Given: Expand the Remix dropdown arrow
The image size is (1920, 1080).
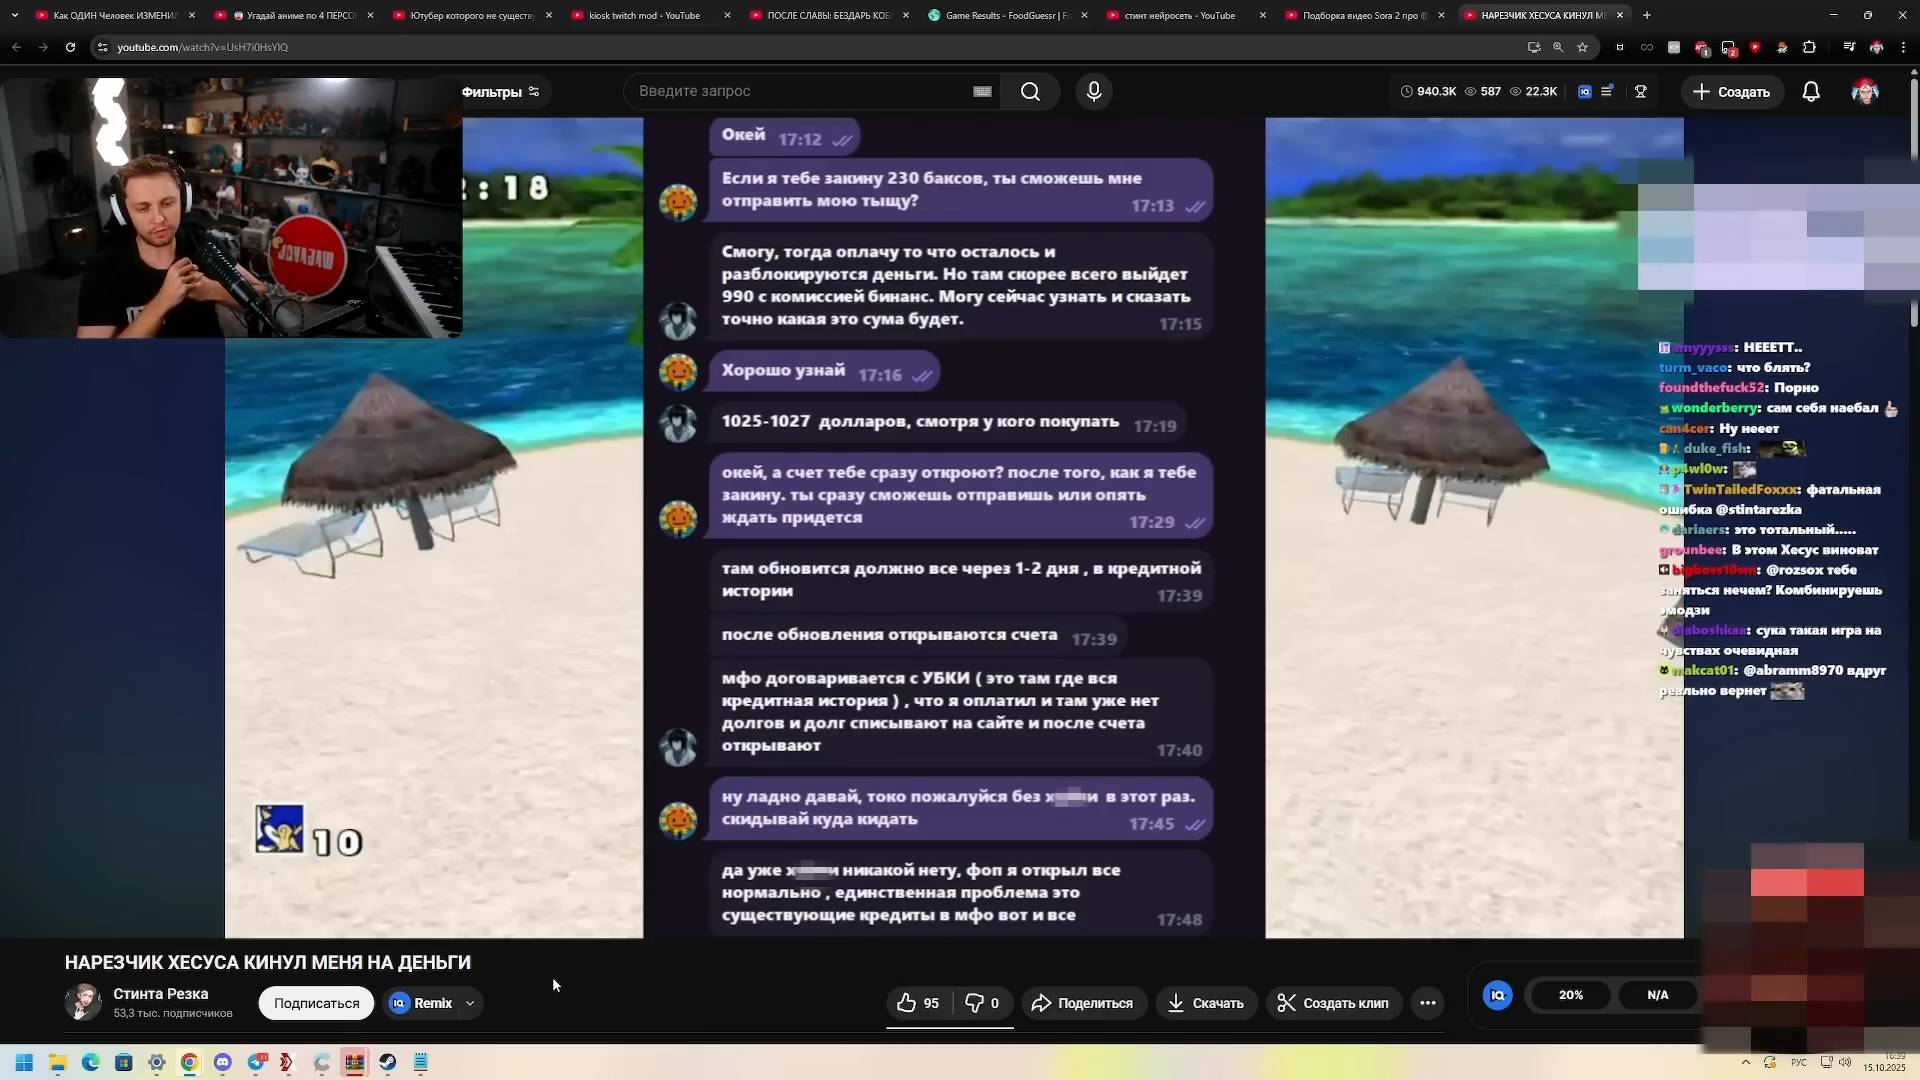Looking at the screenshot, I should pos(470,1003).
